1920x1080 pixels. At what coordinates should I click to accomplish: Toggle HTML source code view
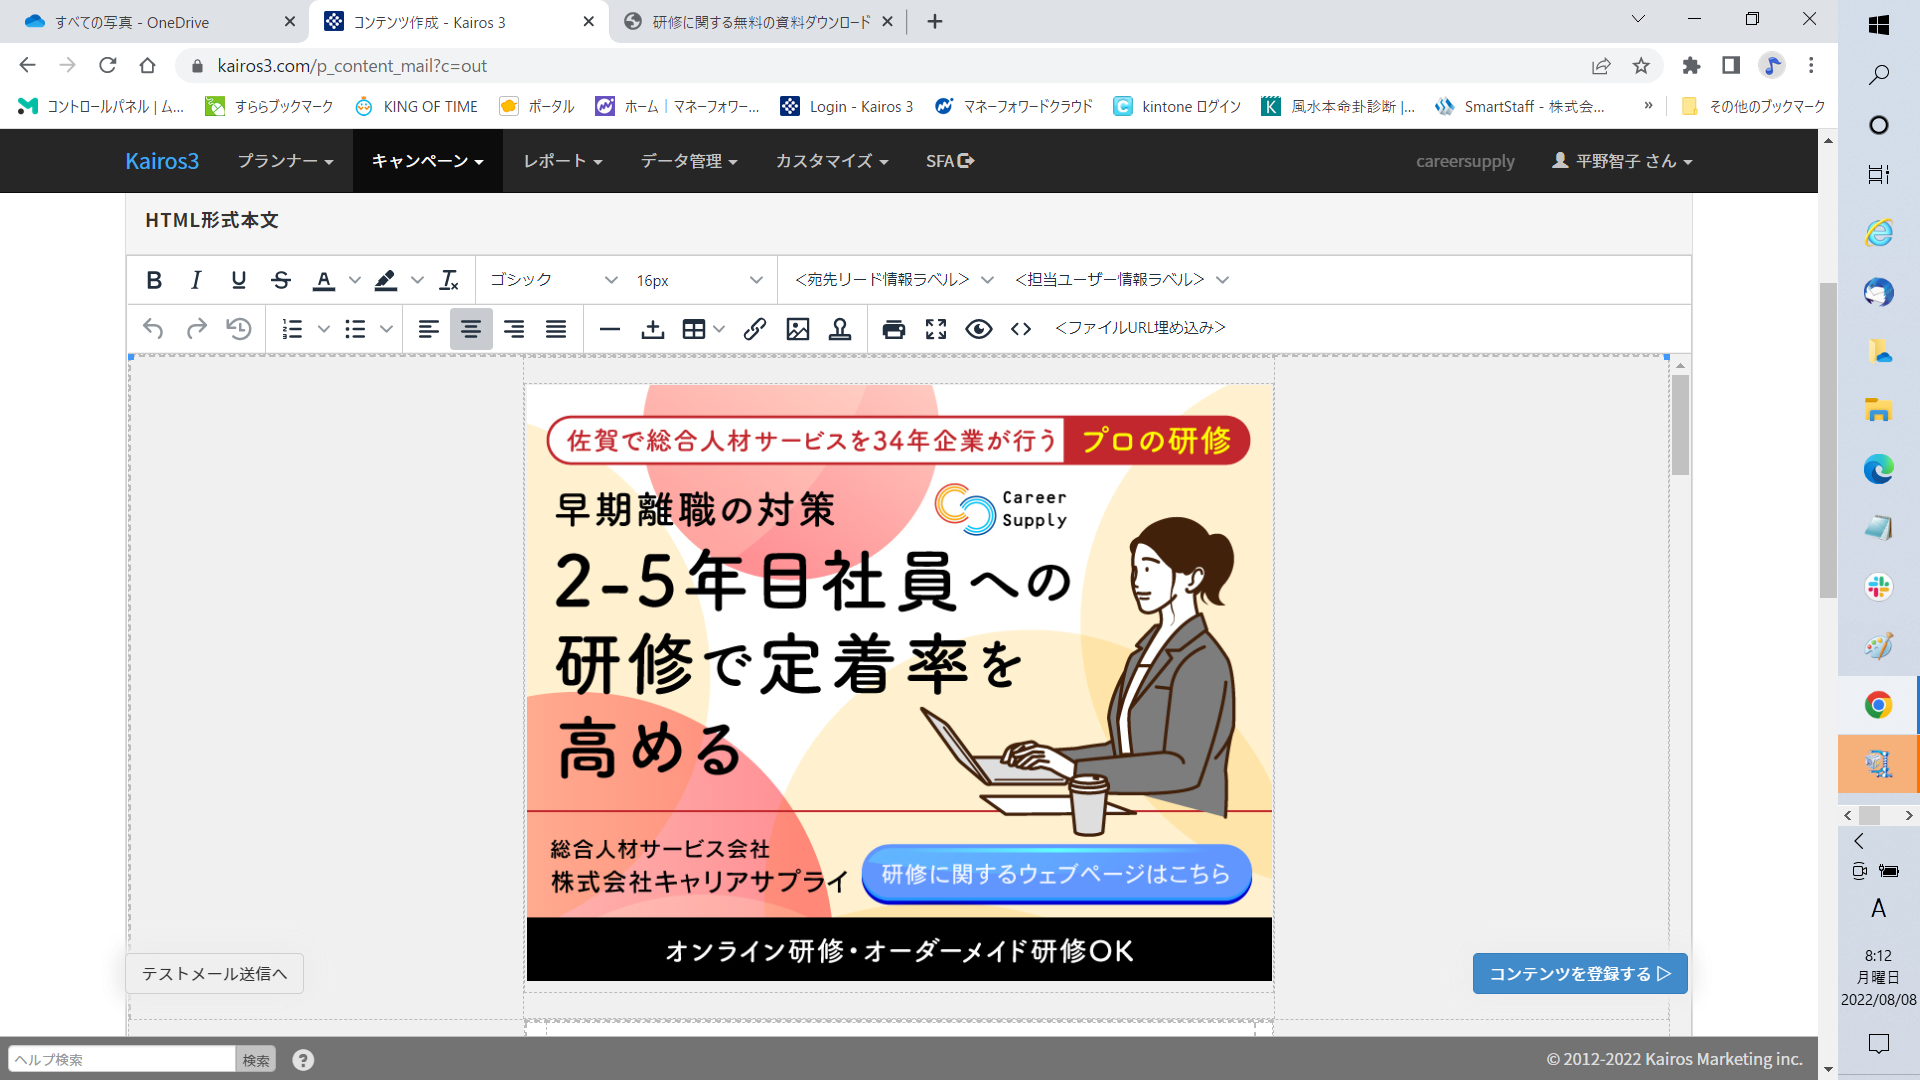[x=1021, y=329]
